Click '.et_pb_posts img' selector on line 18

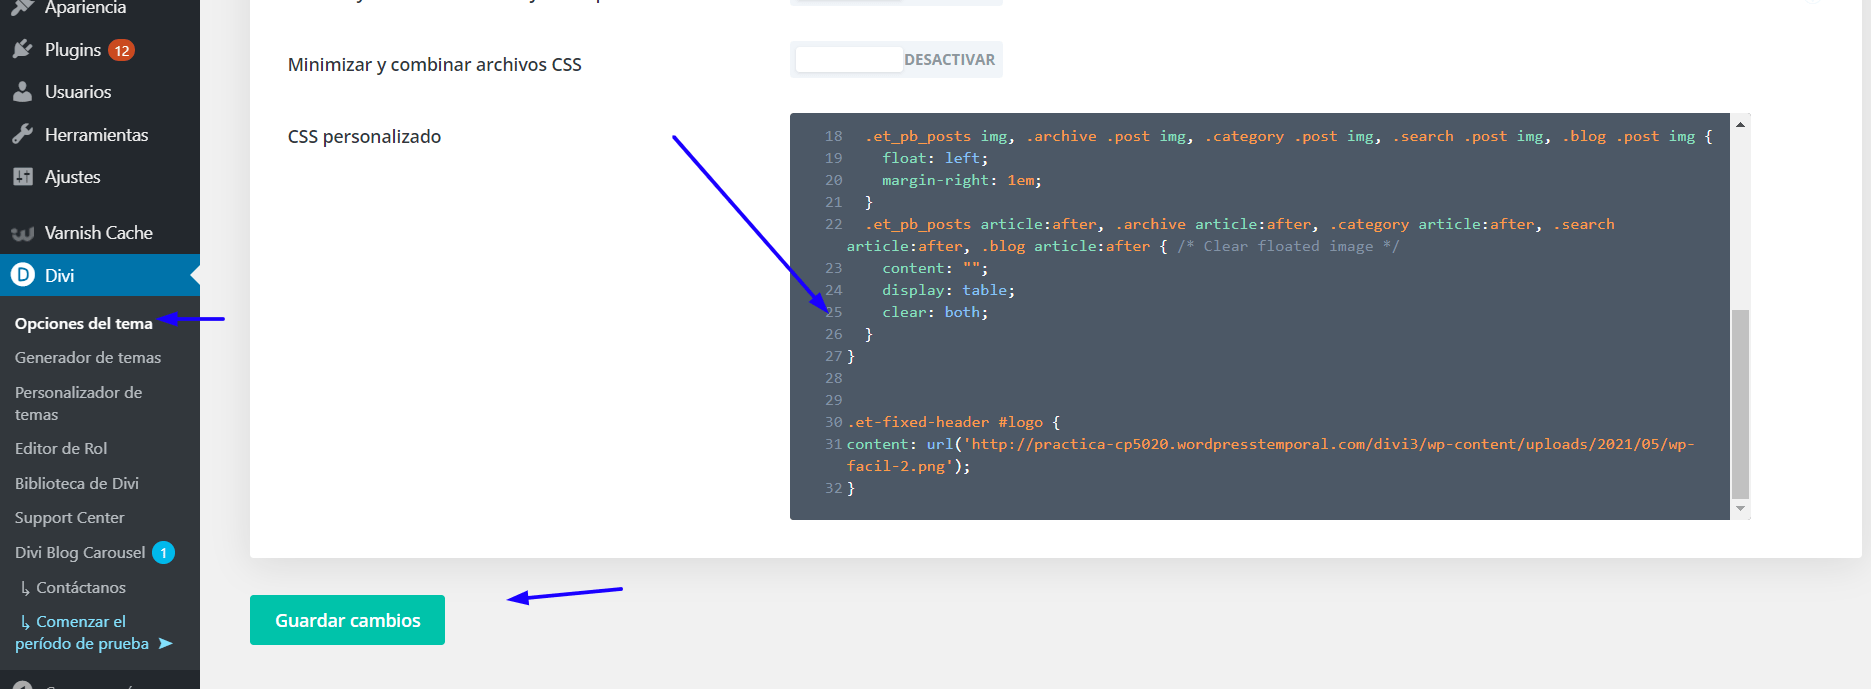point(936,136)
